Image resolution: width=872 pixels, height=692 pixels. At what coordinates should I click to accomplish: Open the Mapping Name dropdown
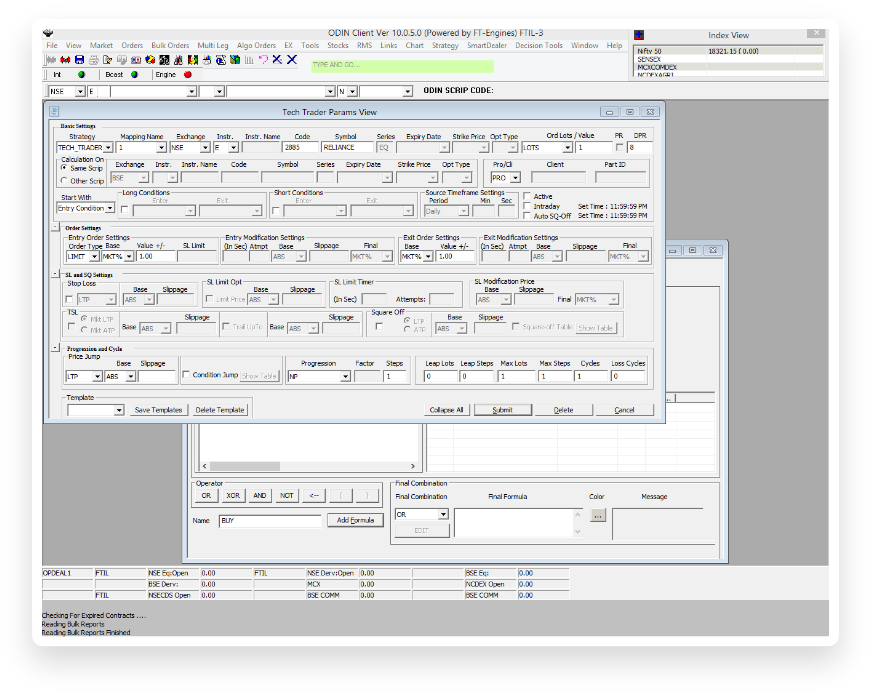(161, 147)
